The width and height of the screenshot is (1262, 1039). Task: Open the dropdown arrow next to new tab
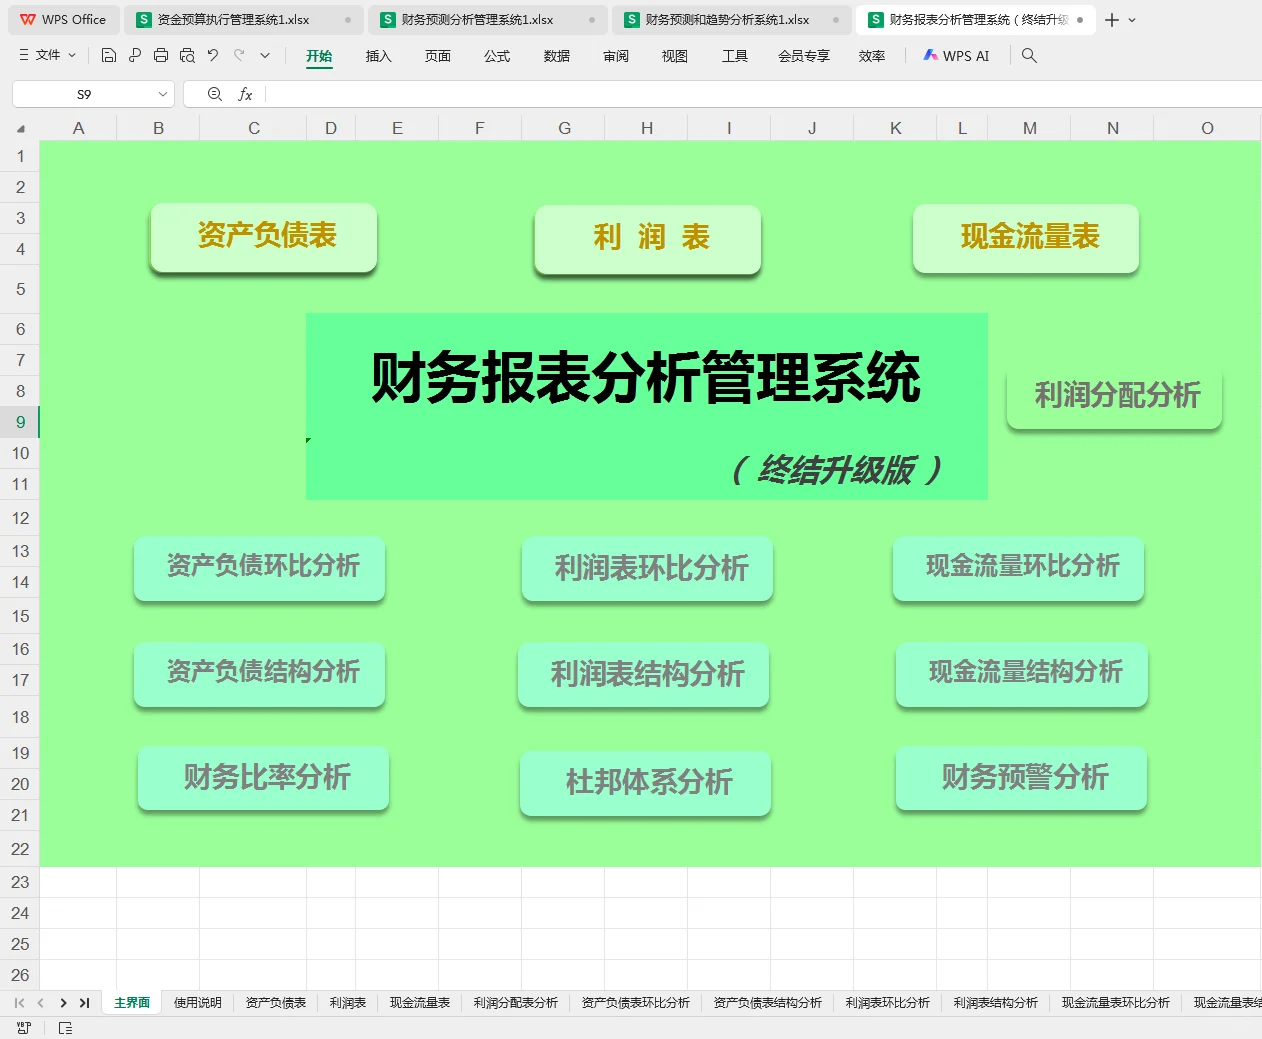pyautogui.click(x=1132, y=20)
